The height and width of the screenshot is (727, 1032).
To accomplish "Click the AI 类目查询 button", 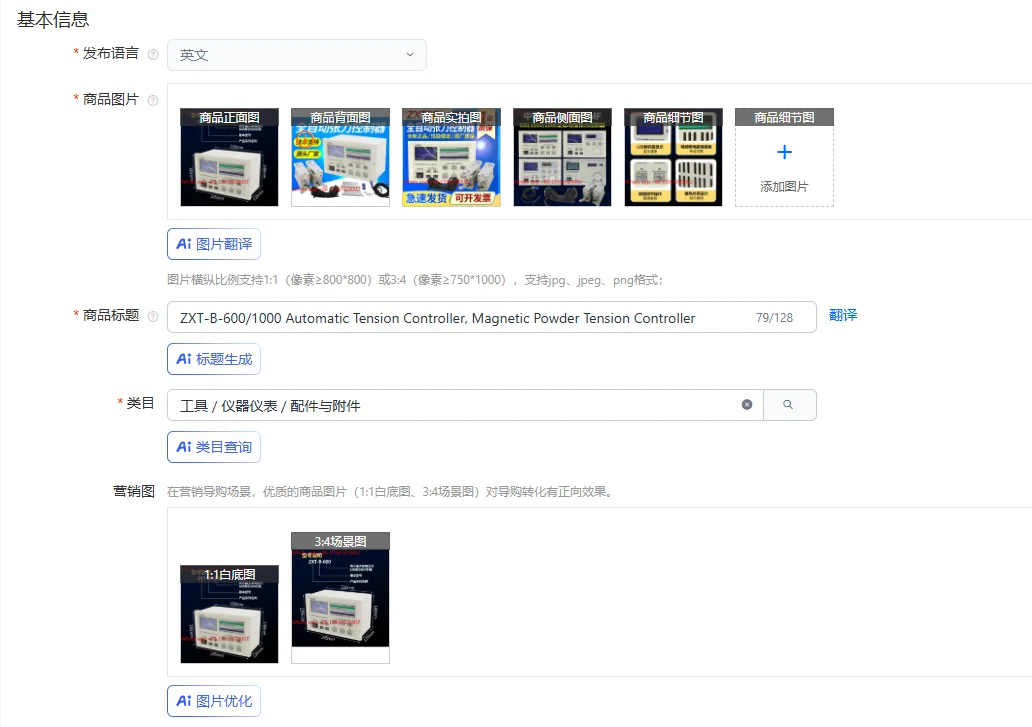I will tap(214, 447).
